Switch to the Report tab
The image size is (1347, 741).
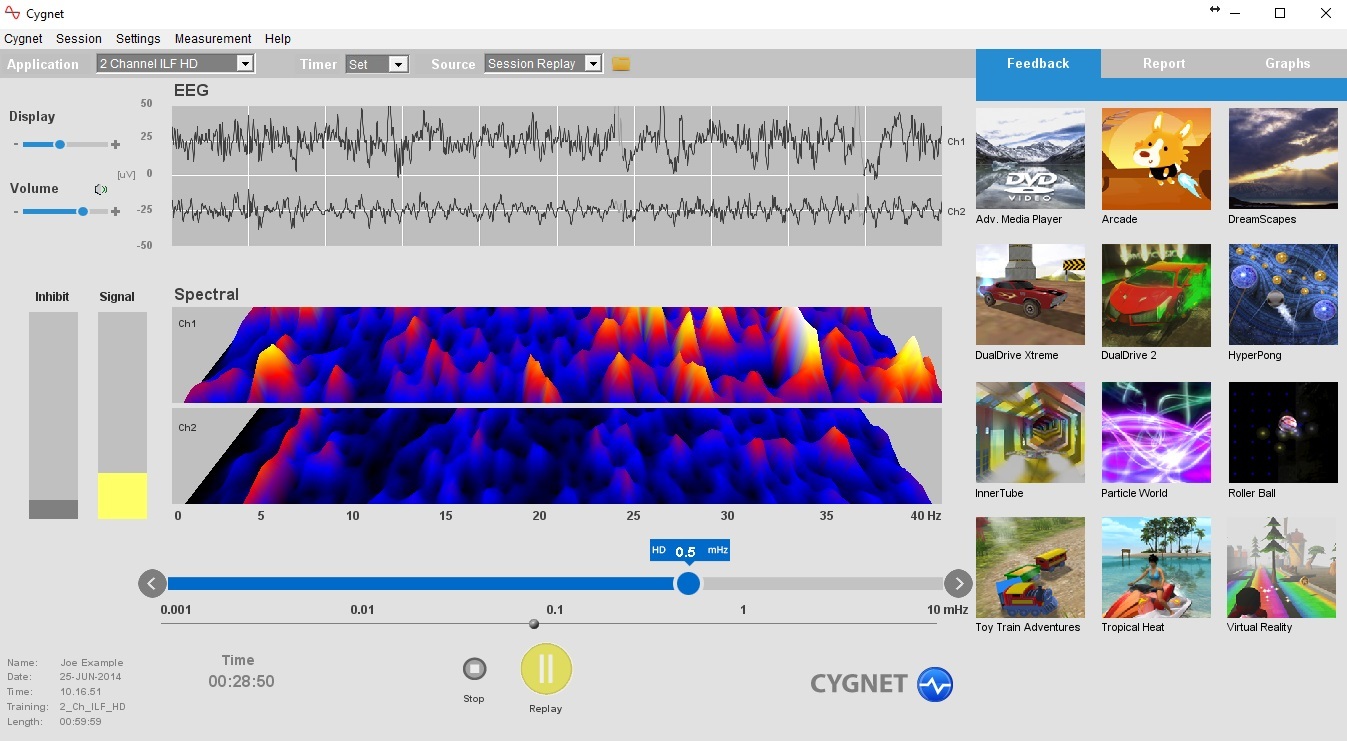click(x=1164, y=63)
